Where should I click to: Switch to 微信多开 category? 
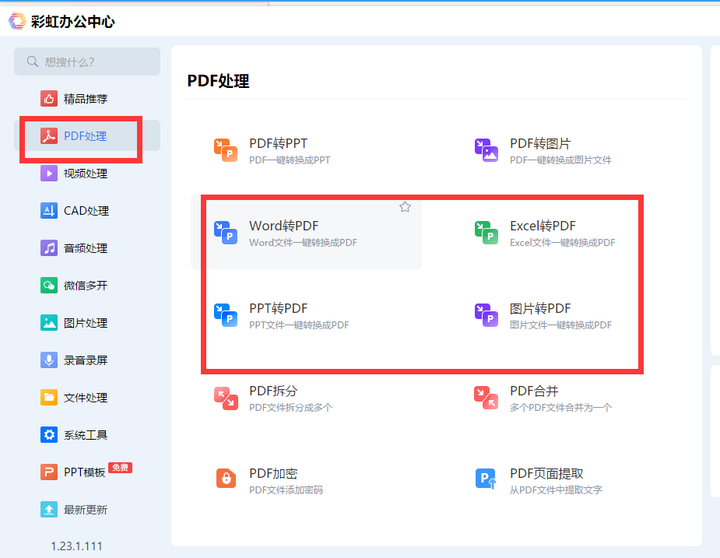[x=85, y=285]
